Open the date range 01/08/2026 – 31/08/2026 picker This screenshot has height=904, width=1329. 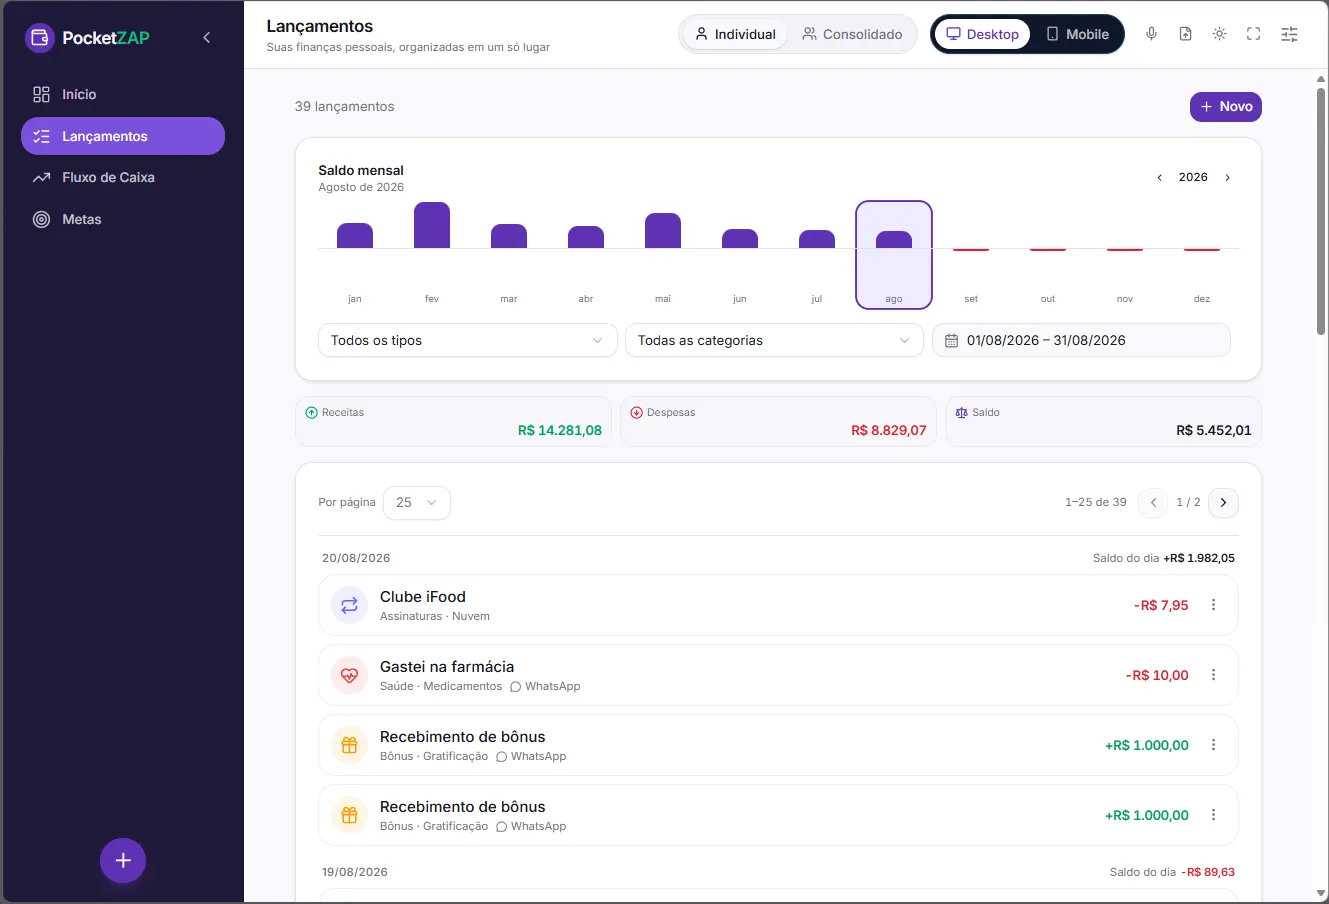click(1081, 340)
